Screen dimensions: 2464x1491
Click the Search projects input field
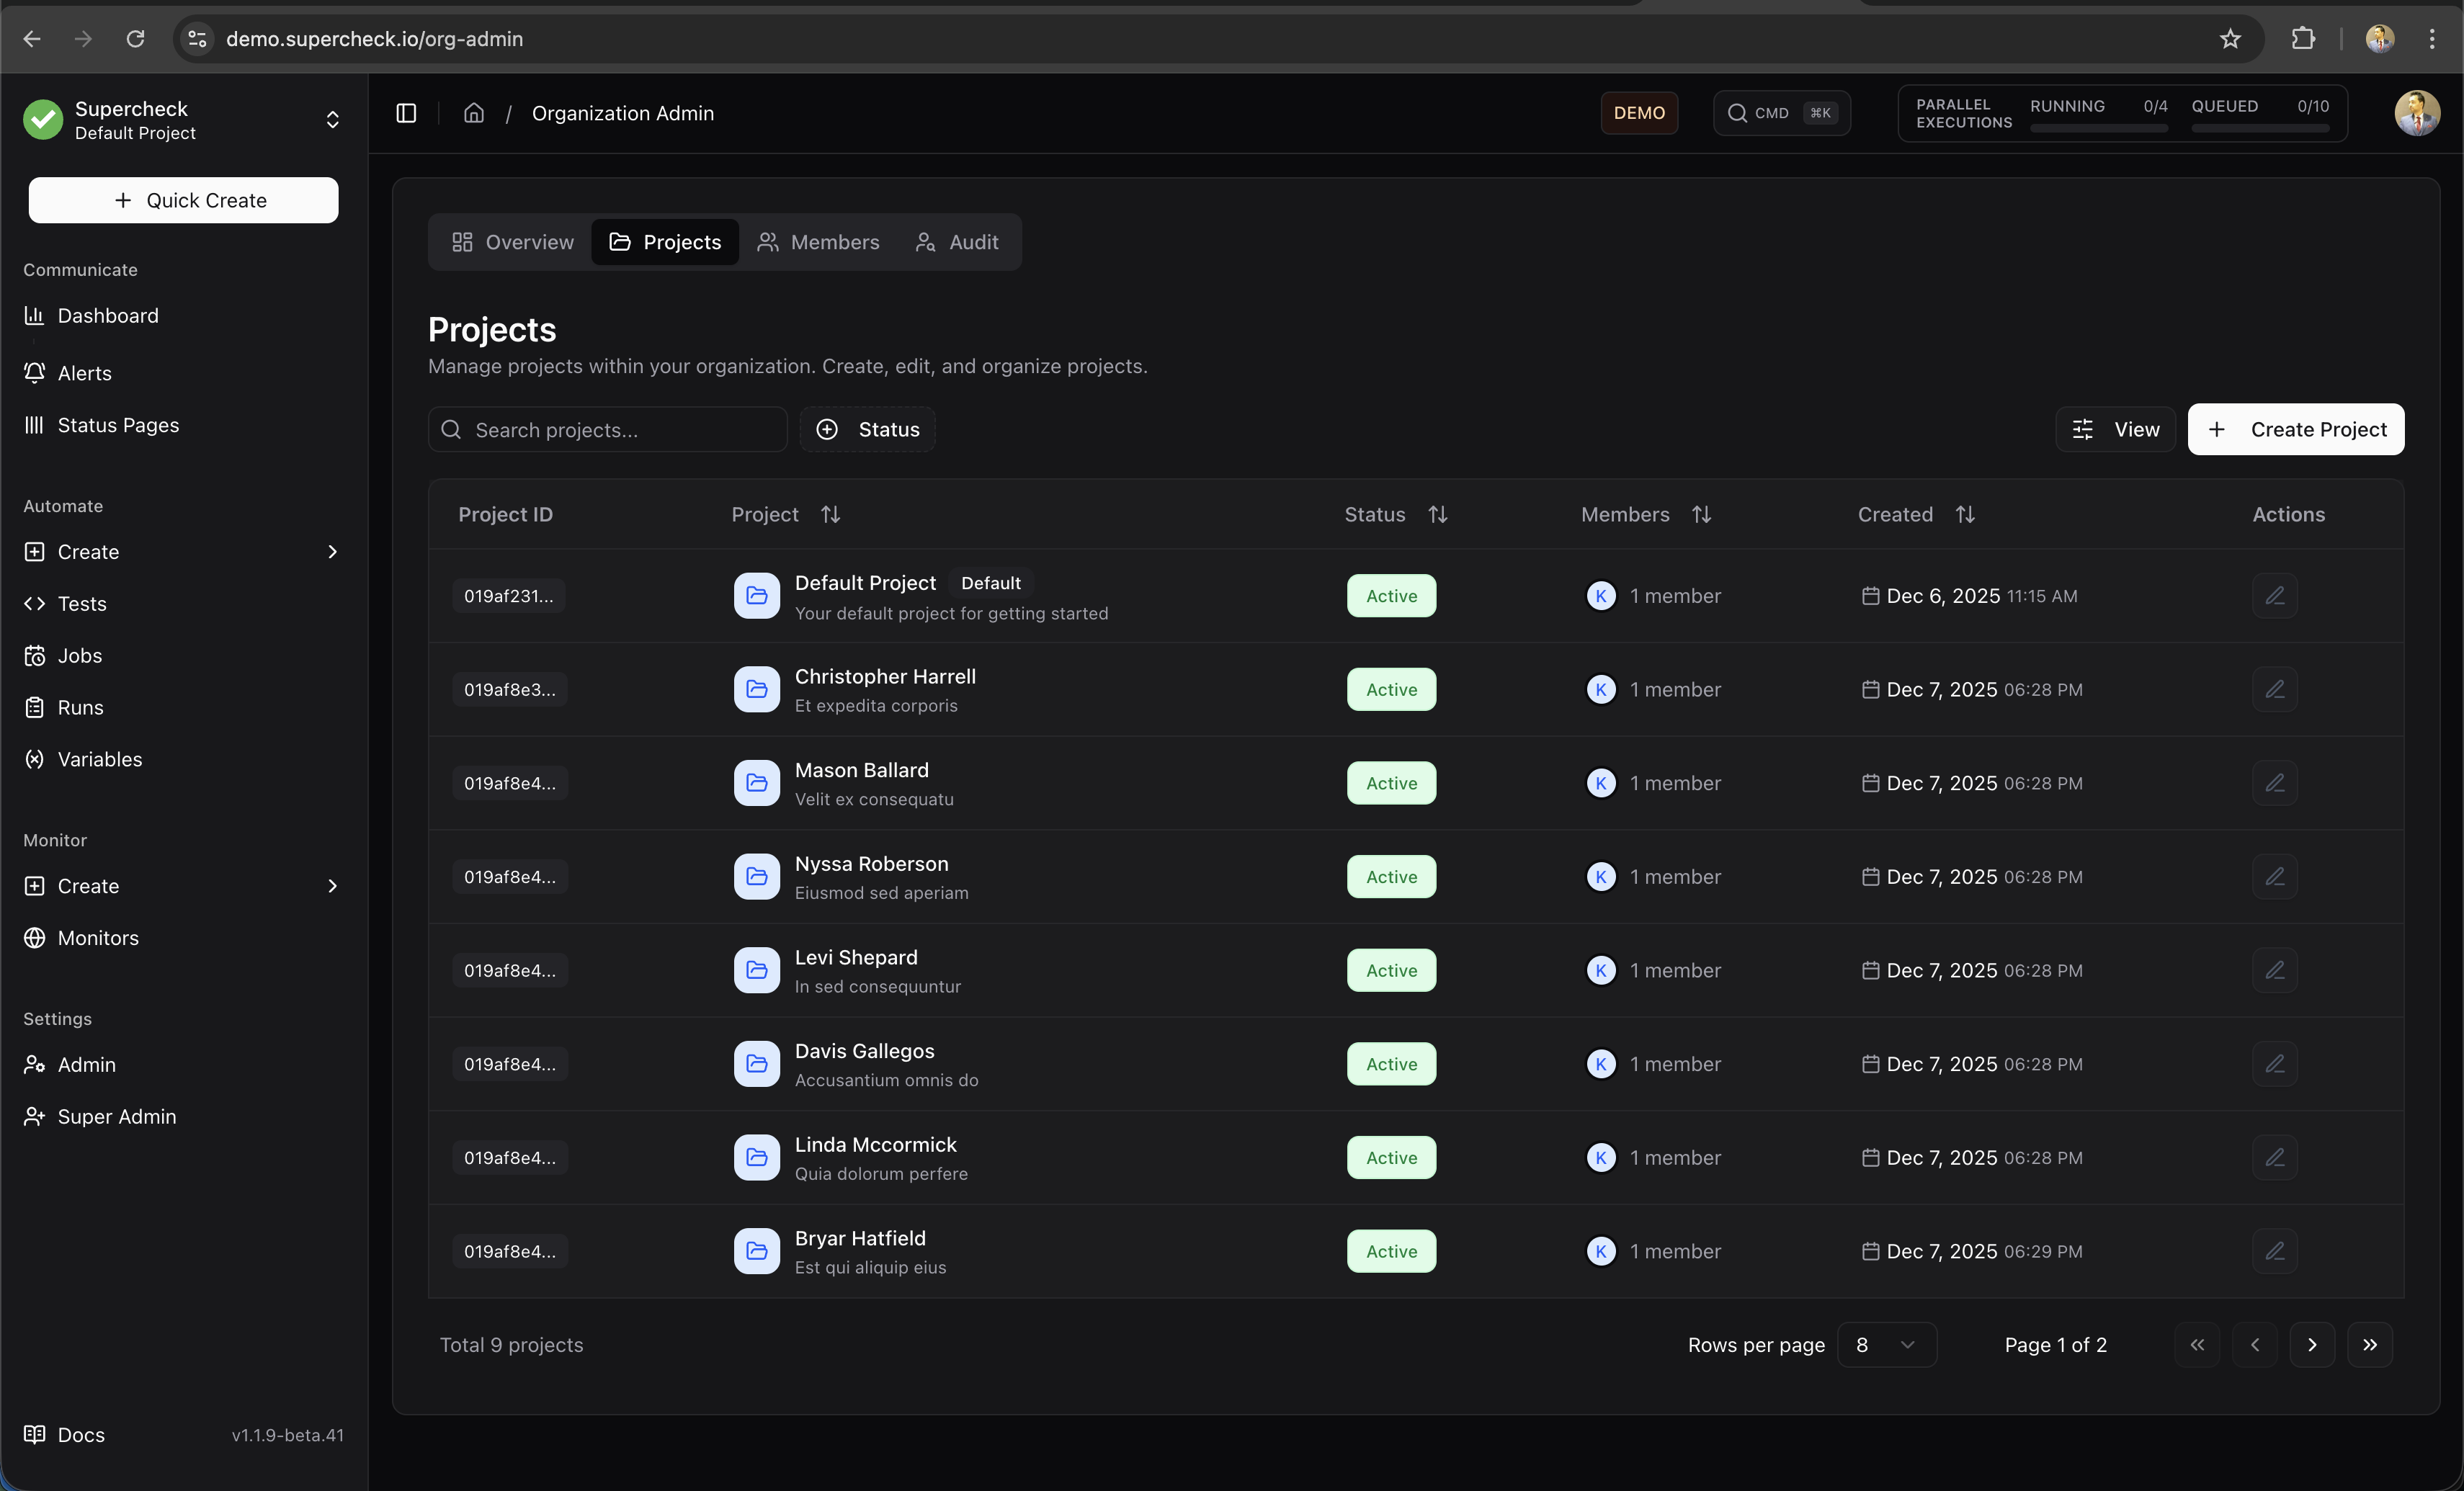(x=606, y=429)
